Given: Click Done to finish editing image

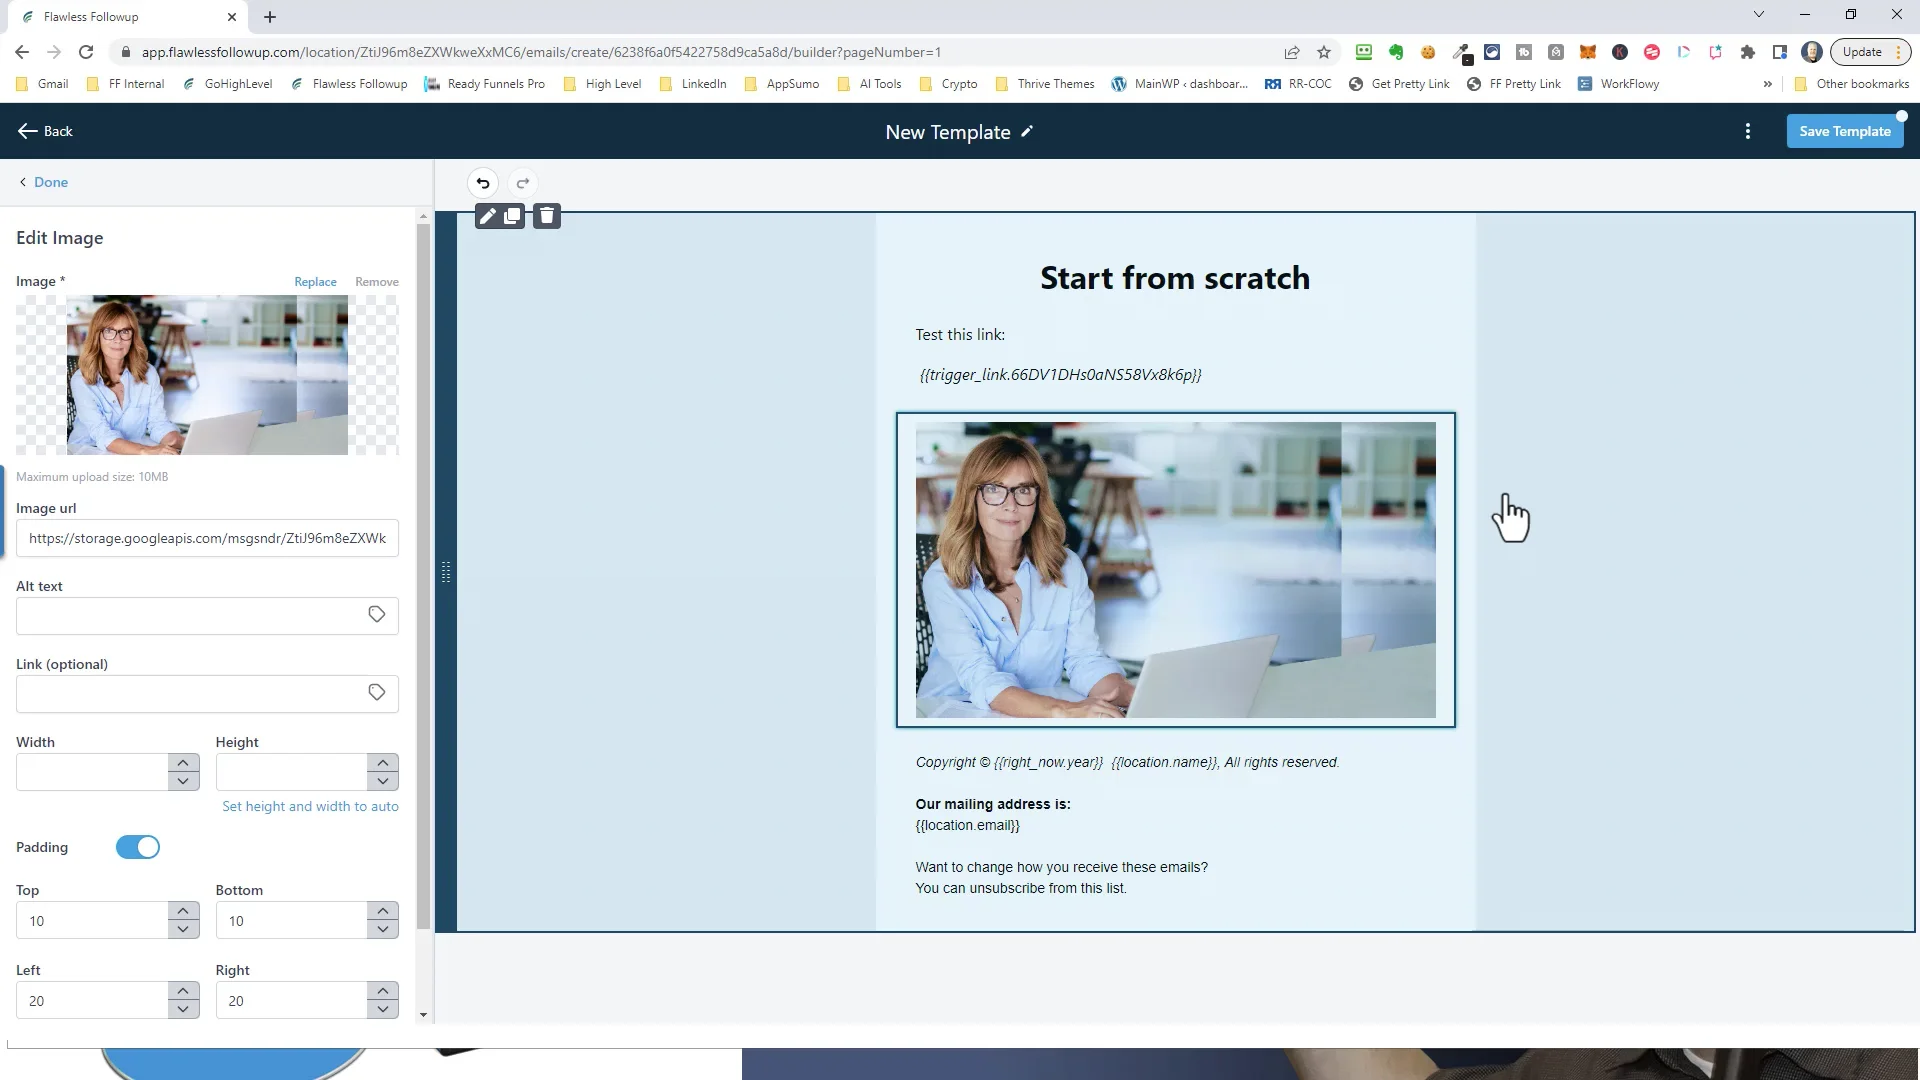Looking at the screenshot, I should [43, 182].
